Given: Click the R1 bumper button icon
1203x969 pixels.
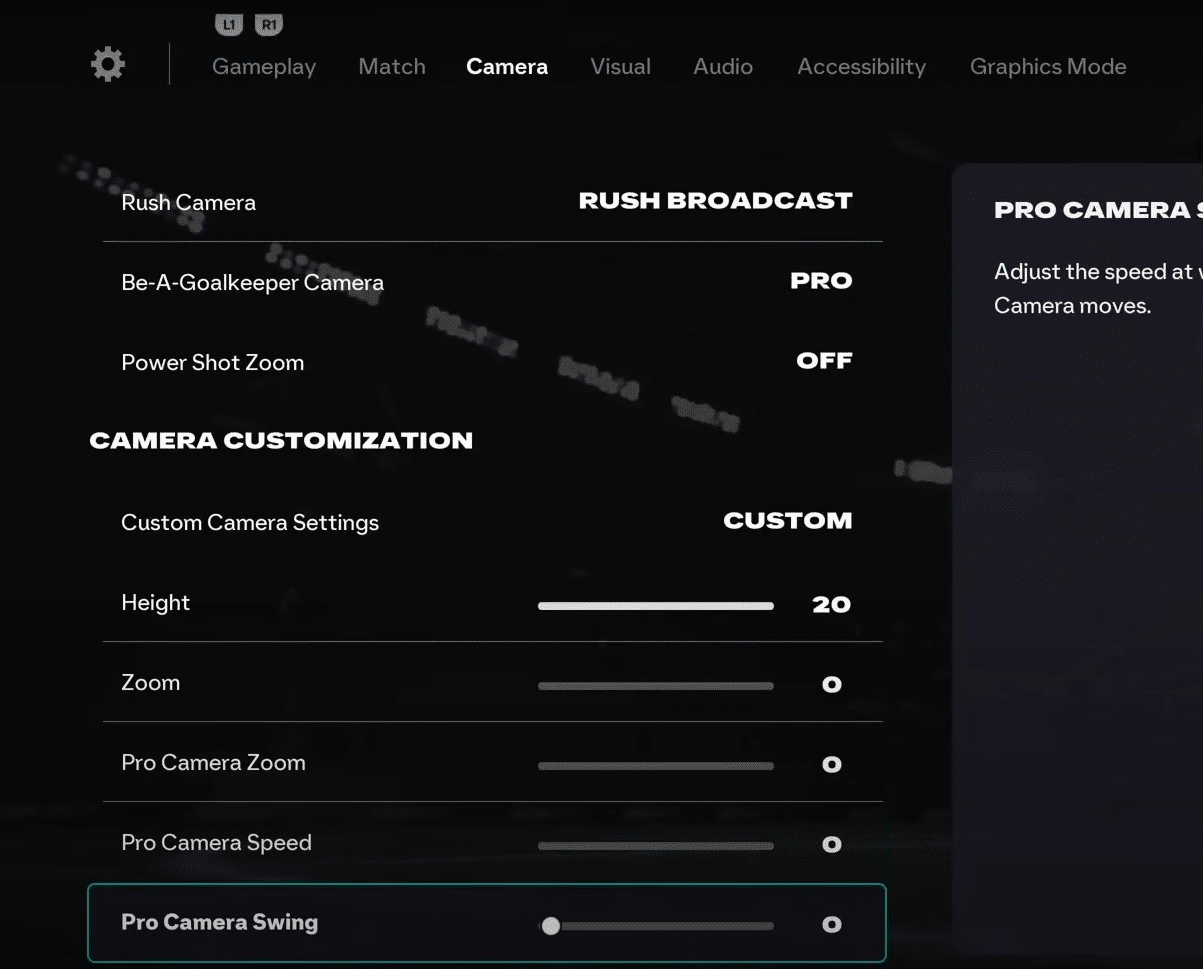Looking at the screenshot, I should tap(269, 24).
